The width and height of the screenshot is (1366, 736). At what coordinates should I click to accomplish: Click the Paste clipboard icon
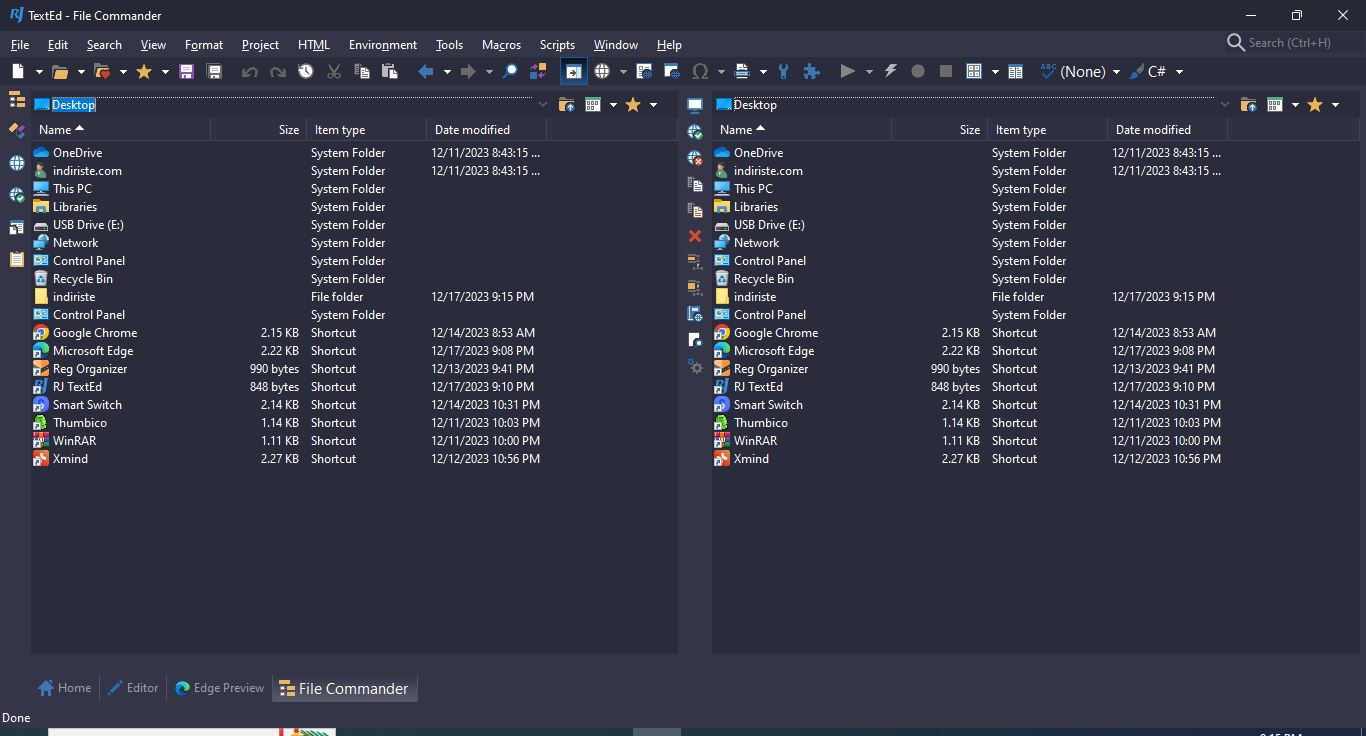390,72
